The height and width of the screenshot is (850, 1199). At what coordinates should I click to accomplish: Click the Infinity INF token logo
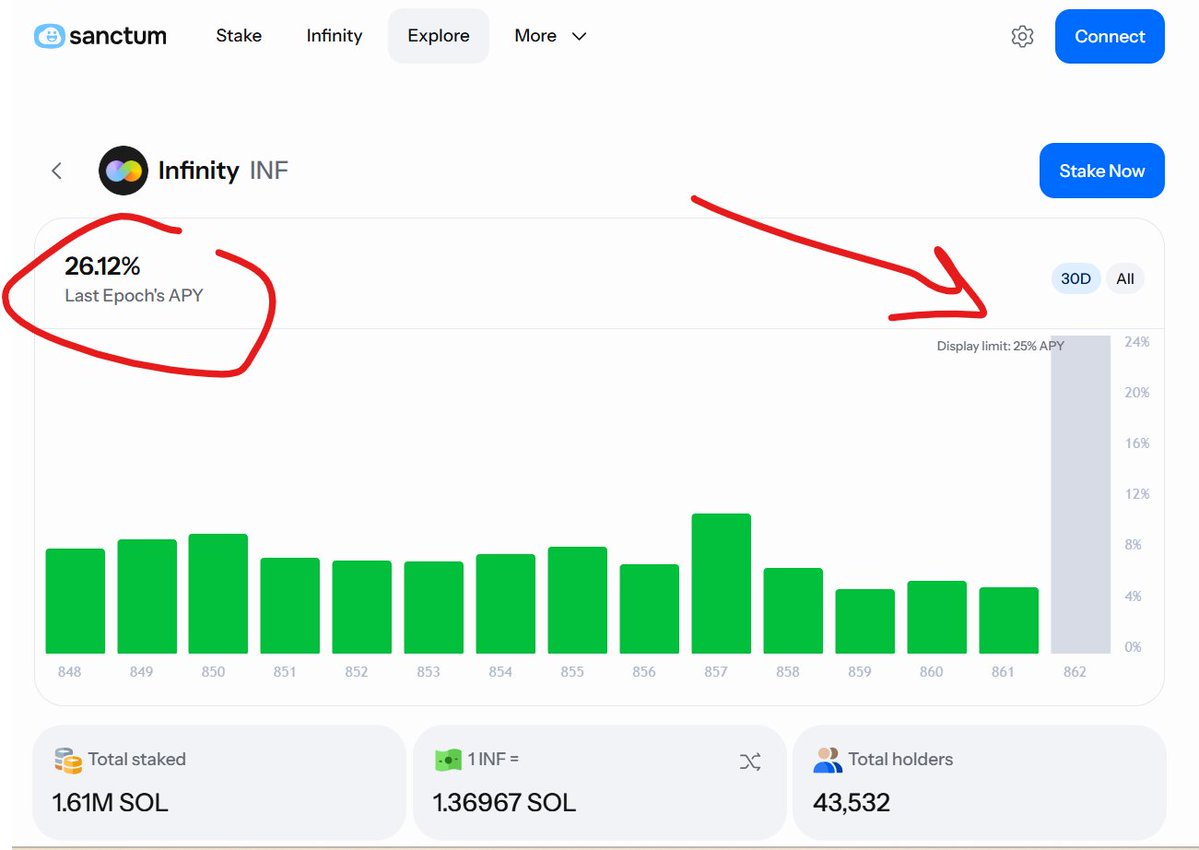tap(123, 170)
